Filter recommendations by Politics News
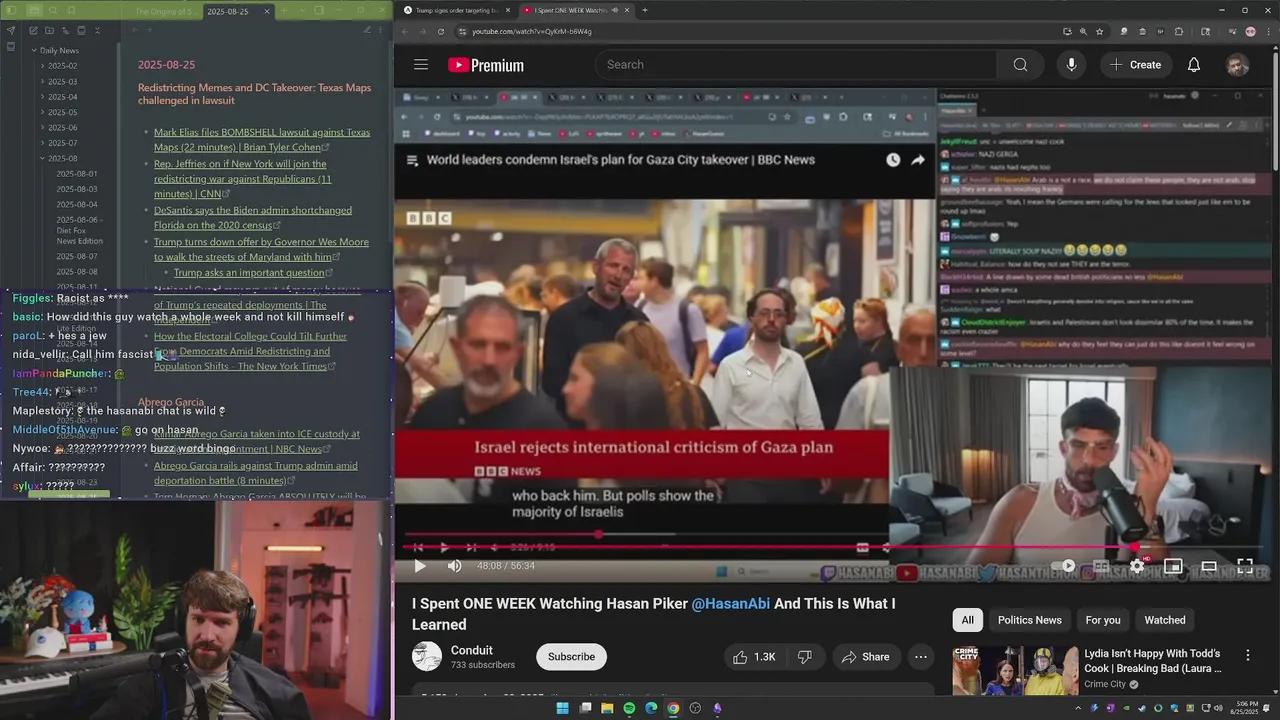This screenshot has height=720, width=1280. click(1029, 620)
